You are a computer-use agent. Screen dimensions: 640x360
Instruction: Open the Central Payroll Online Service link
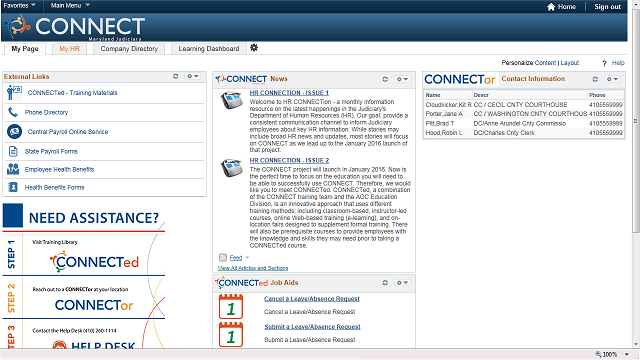click(68, 131)
